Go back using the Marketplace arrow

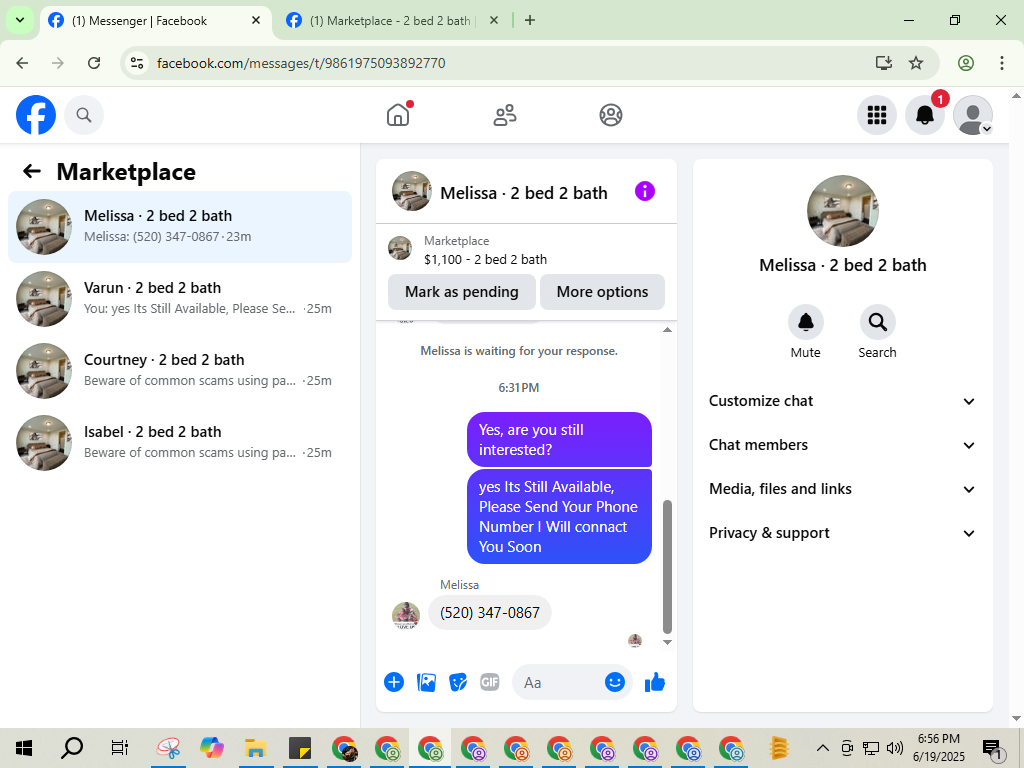pyautogui.click(x=32, y=171)
